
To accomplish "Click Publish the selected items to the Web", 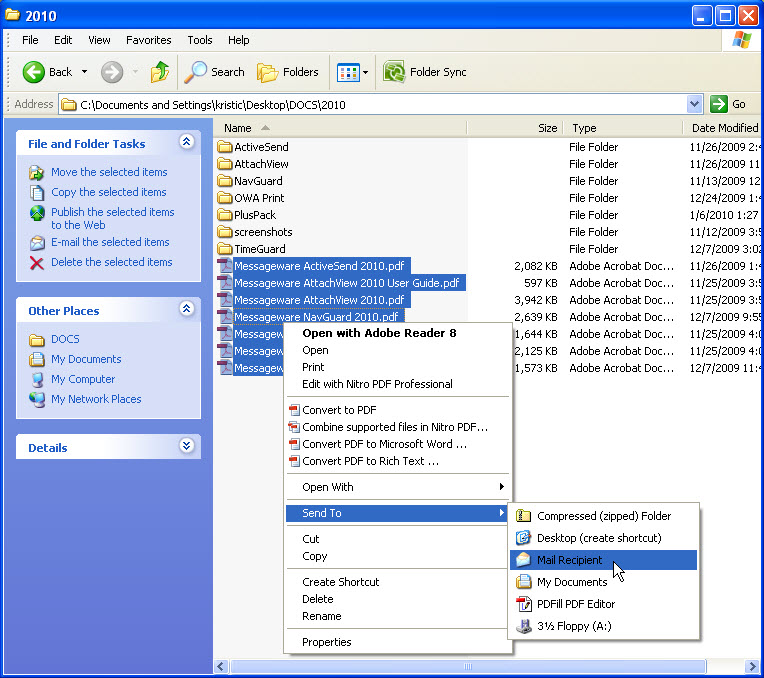I will click(x=113, y=218).
